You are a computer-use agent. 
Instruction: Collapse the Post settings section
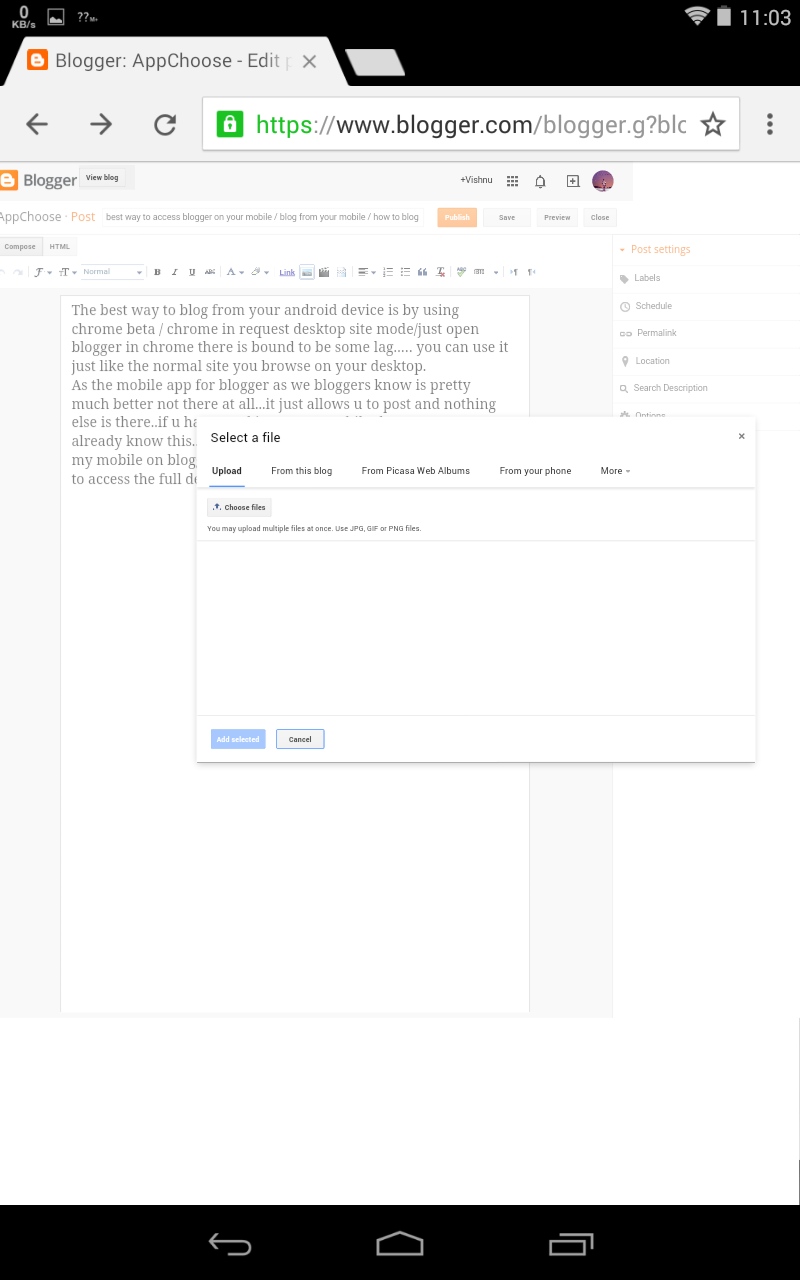click(654, 250)
